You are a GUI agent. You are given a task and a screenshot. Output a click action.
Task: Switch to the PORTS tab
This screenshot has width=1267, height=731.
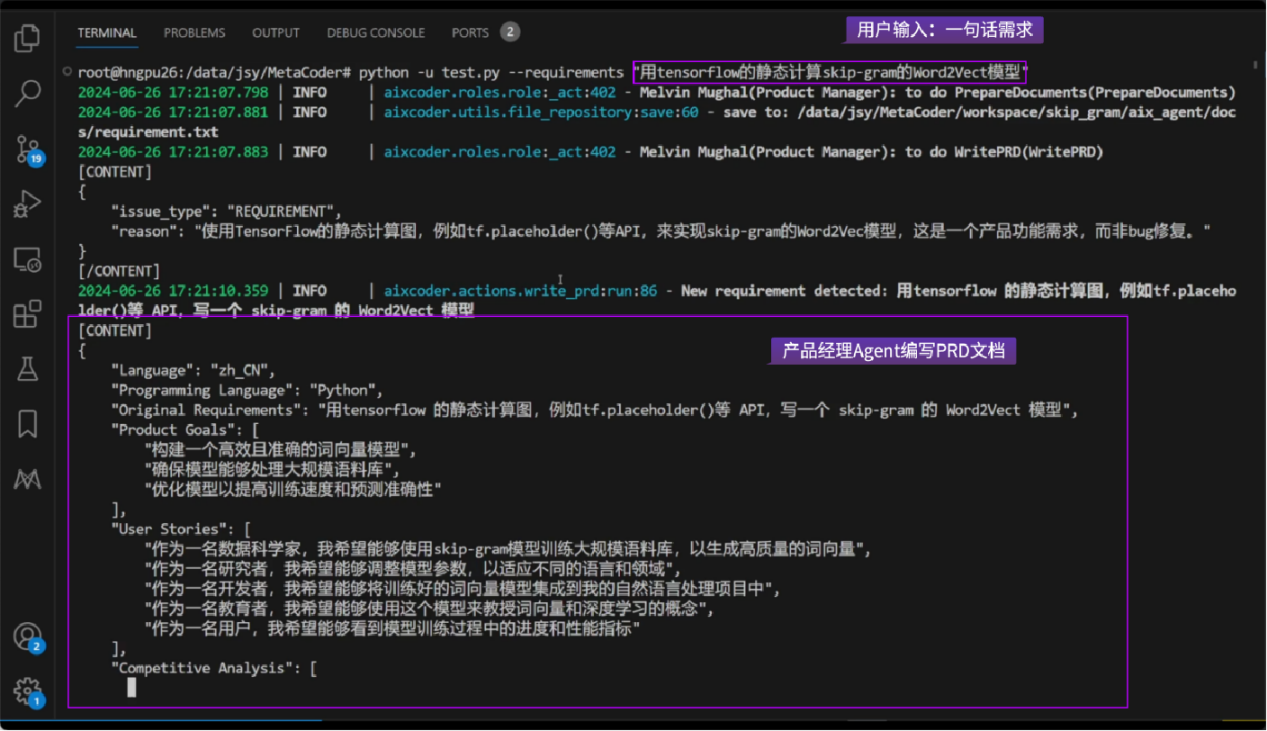coord(470,33)
